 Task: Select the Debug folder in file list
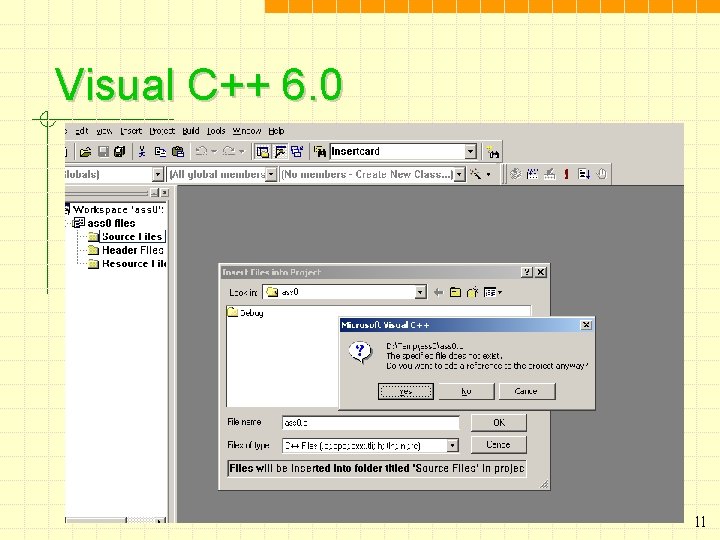(246, 313)
